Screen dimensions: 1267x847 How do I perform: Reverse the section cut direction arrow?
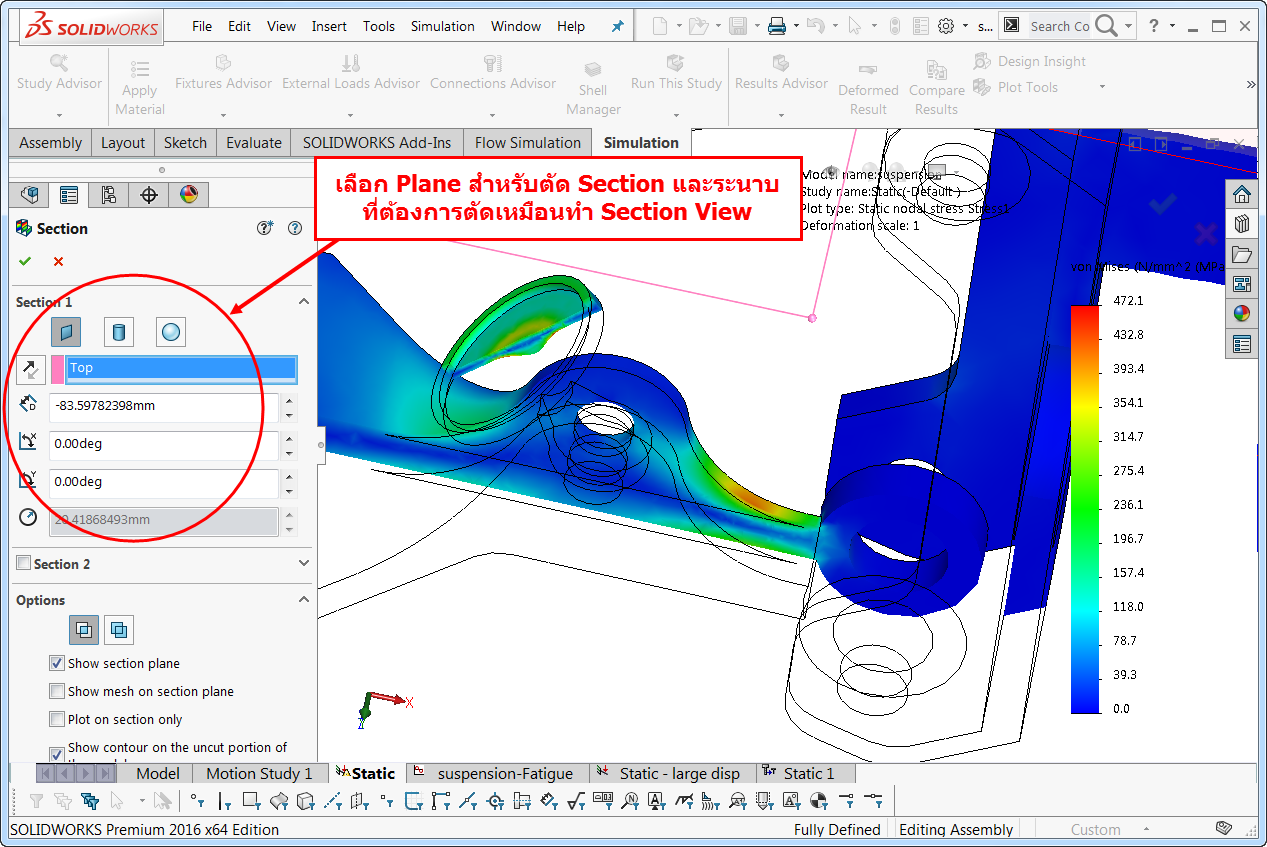click(29, 369)
